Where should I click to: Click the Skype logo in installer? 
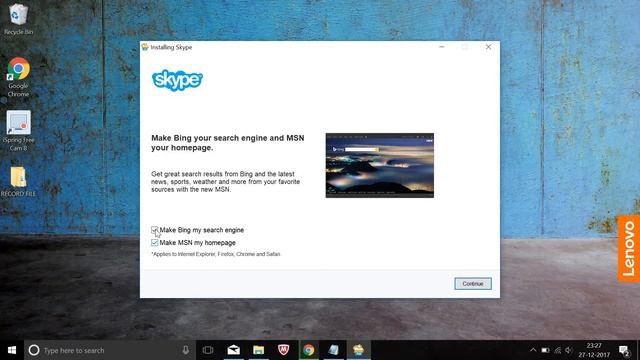point(177,80)
